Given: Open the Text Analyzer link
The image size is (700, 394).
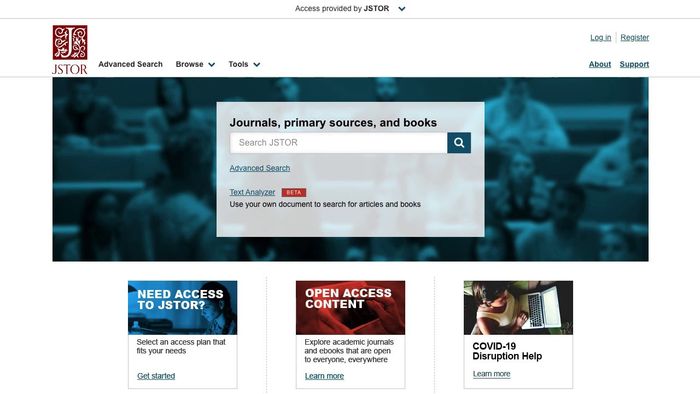Looking at the screenshot, I should (x=252, y=192).
